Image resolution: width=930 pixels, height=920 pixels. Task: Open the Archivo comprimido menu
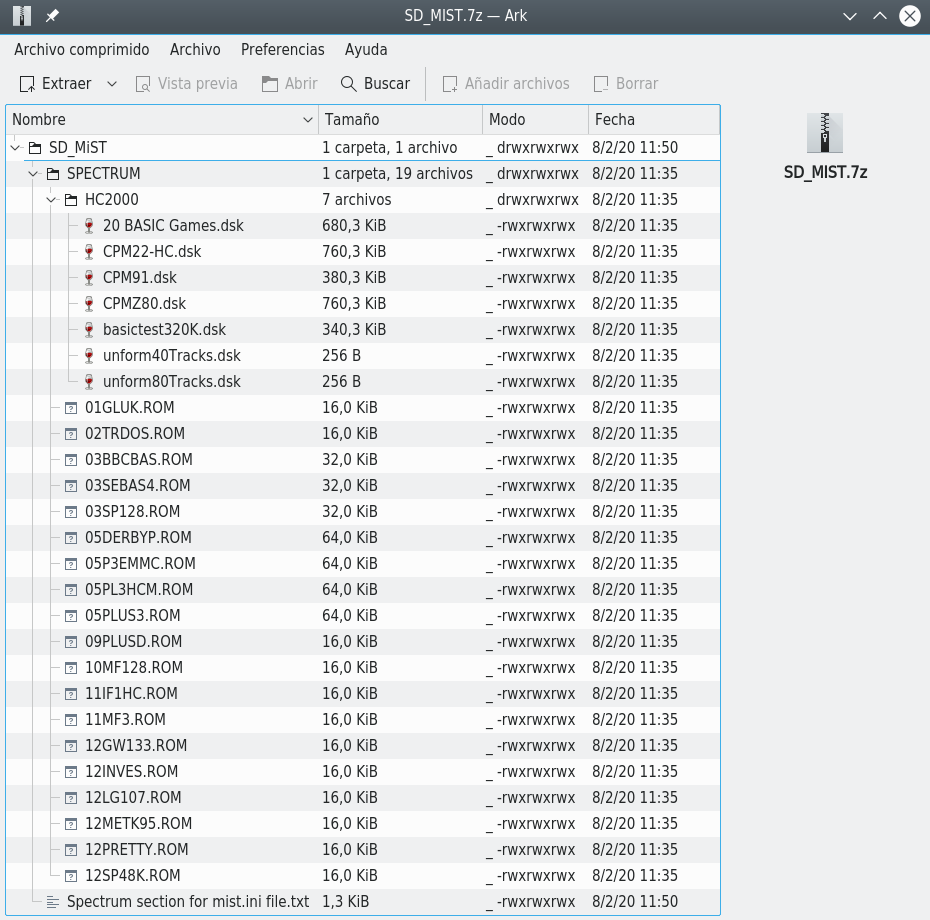tap(82, 50)
